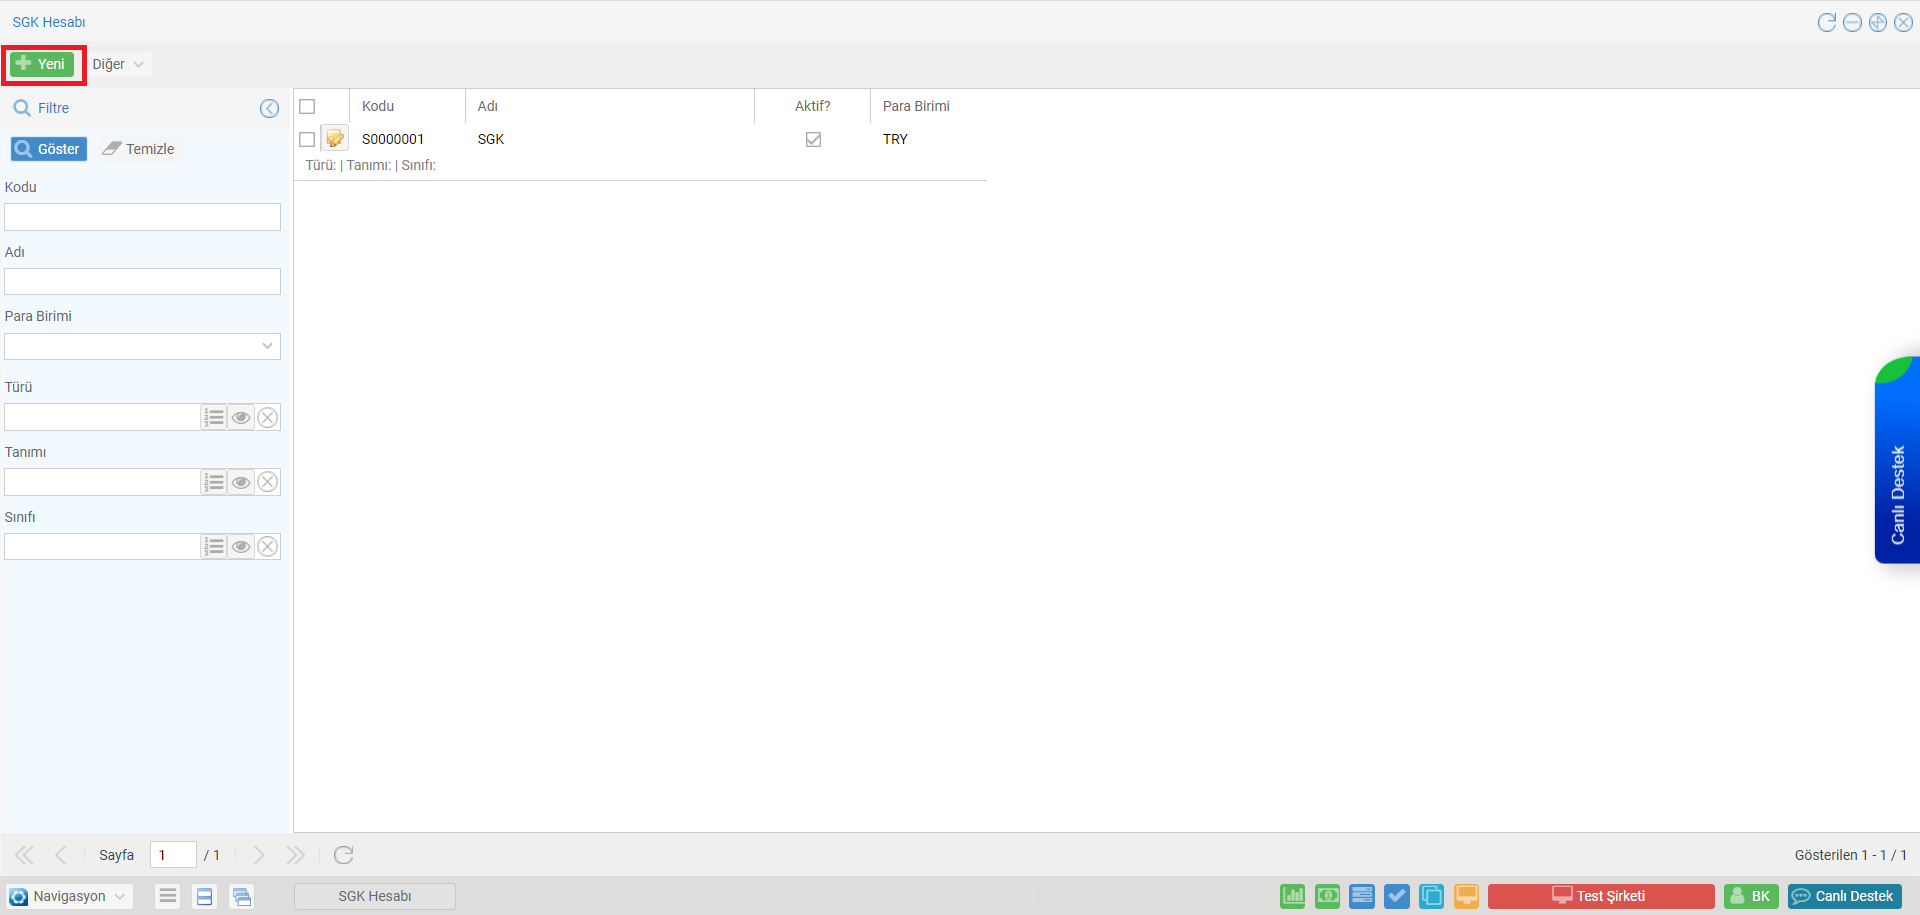The image size is (1920, 915).
Task: Focus the Adı filter input field
Action: pyautogui.click(x=142, y=282)
